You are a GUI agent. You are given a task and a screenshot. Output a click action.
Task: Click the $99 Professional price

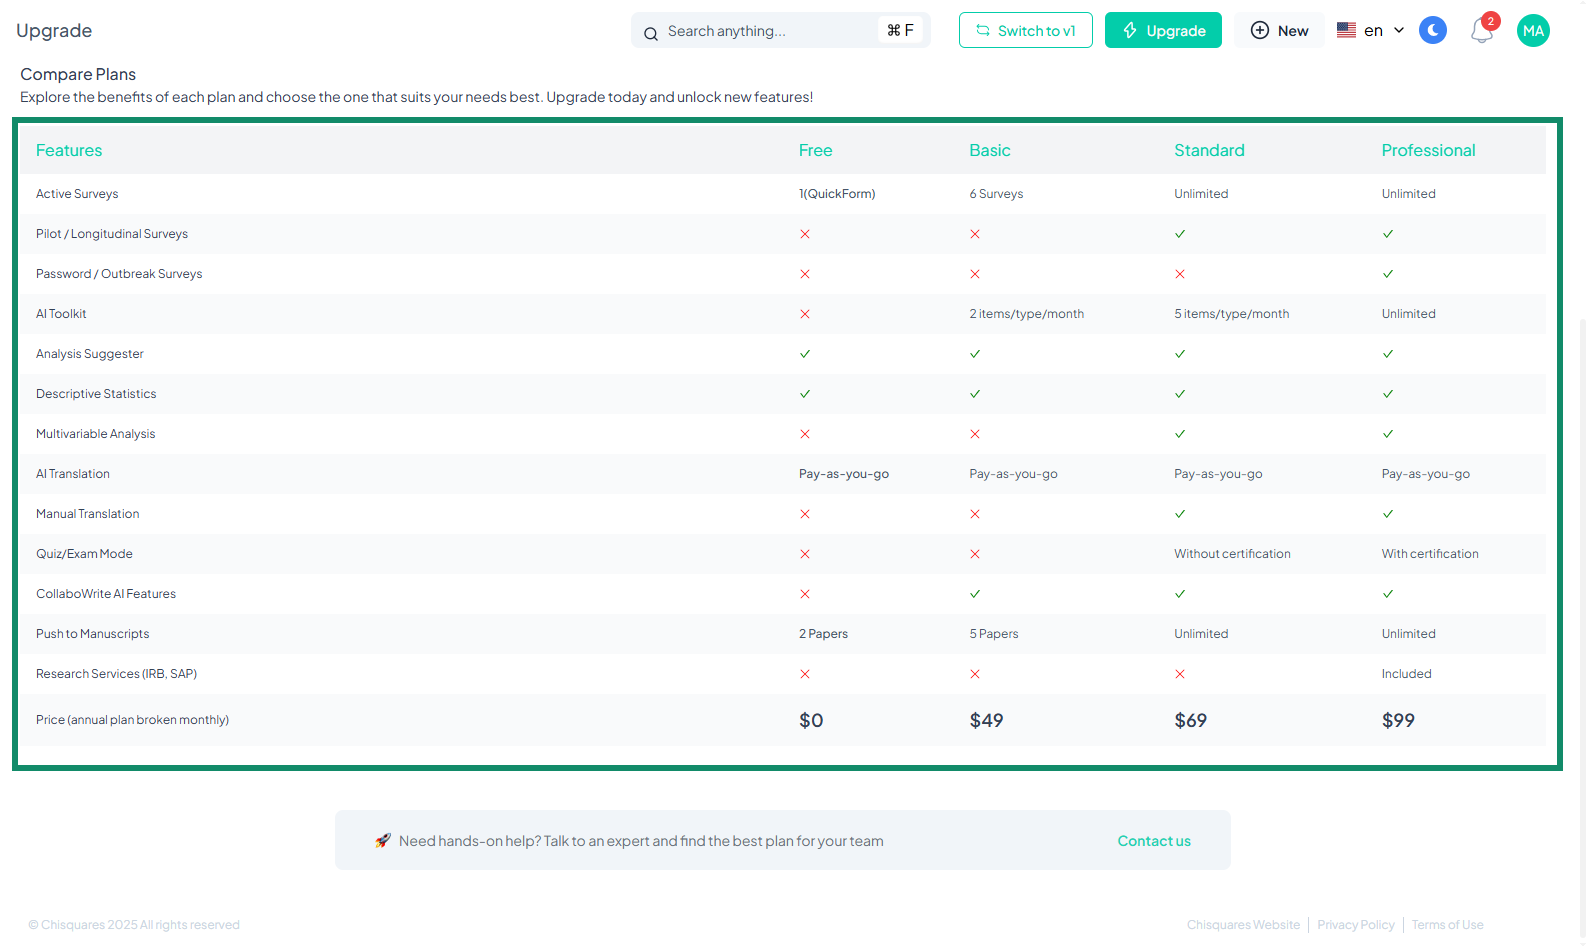pyautogui.click(x=1398, y=721)
